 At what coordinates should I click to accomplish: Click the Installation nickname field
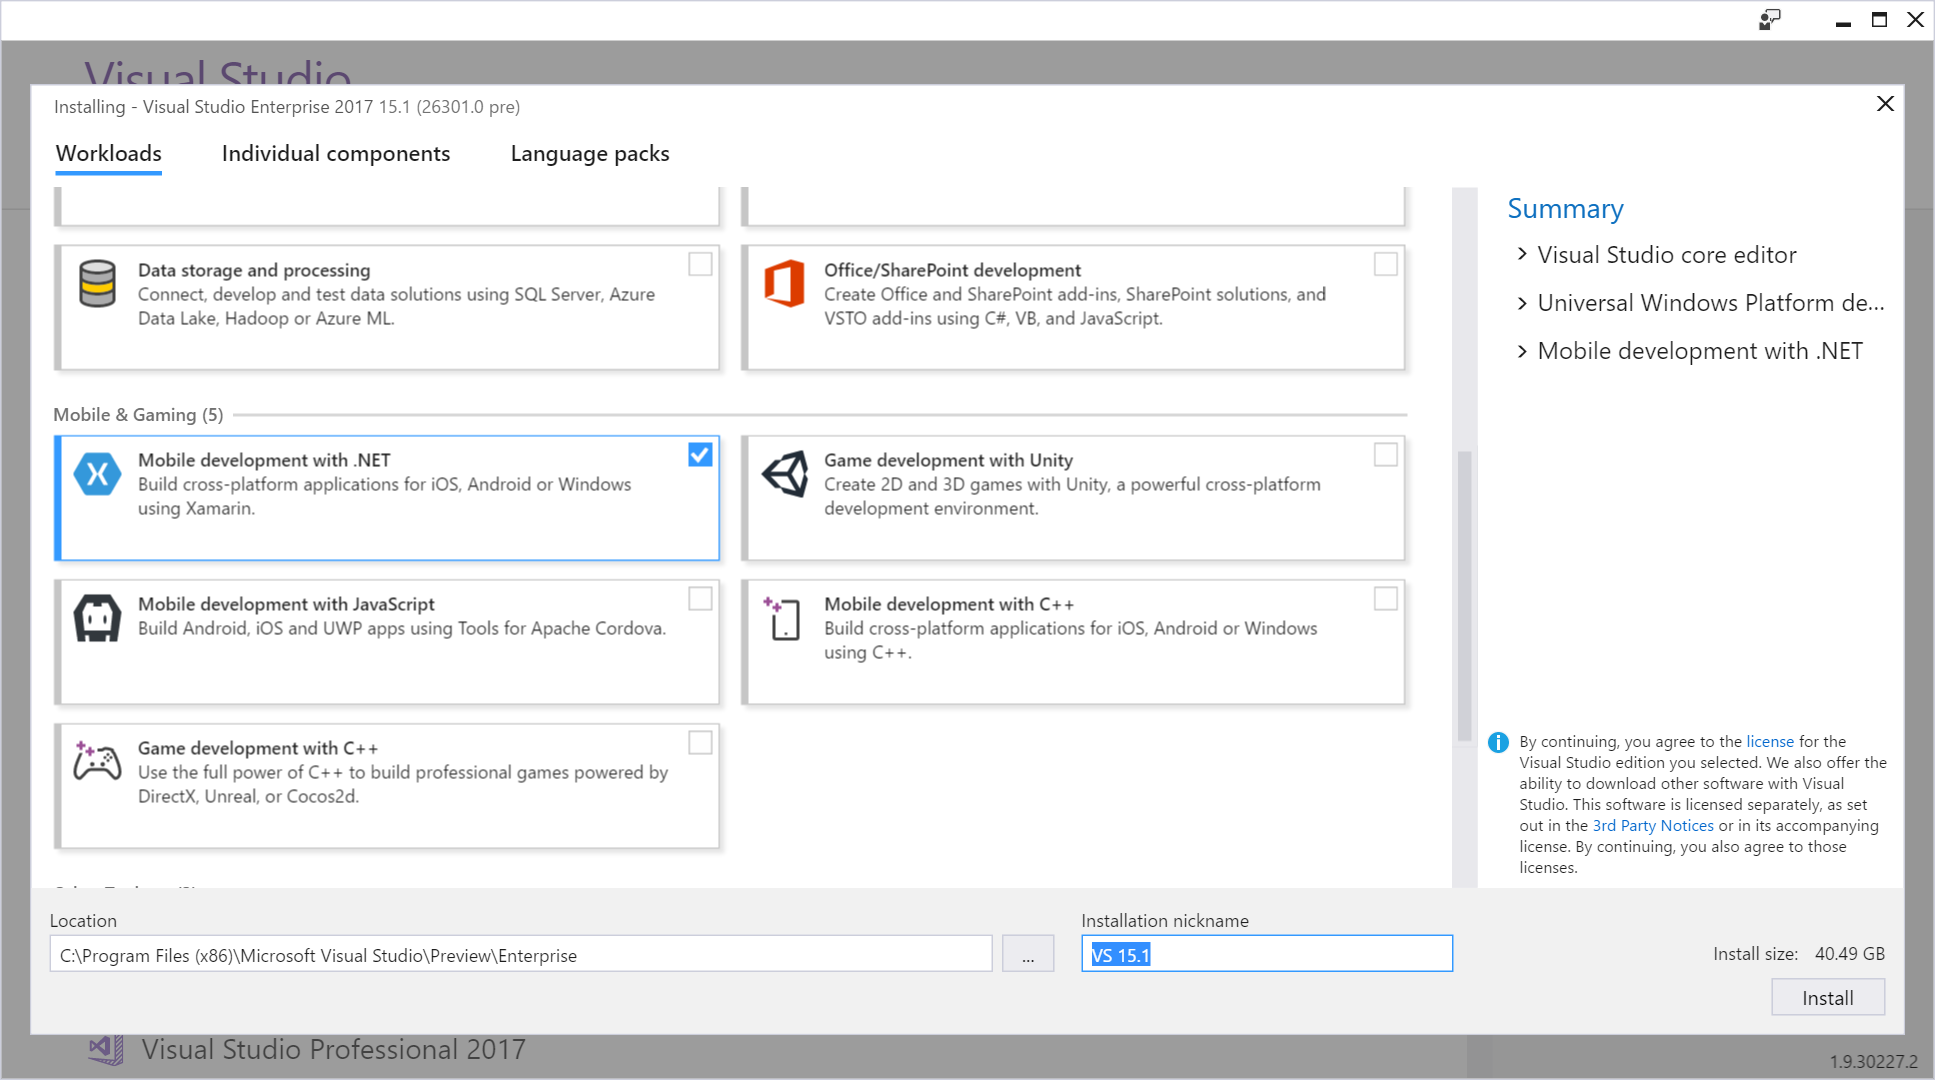(x=1267, y=955)
